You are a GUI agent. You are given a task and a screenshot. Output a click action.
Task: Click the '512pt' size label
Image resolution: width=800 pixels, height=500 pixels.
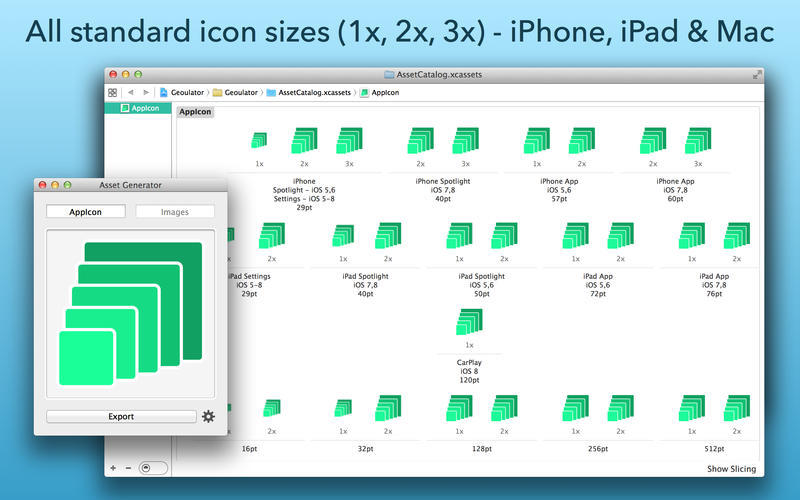tap(714, 448)
